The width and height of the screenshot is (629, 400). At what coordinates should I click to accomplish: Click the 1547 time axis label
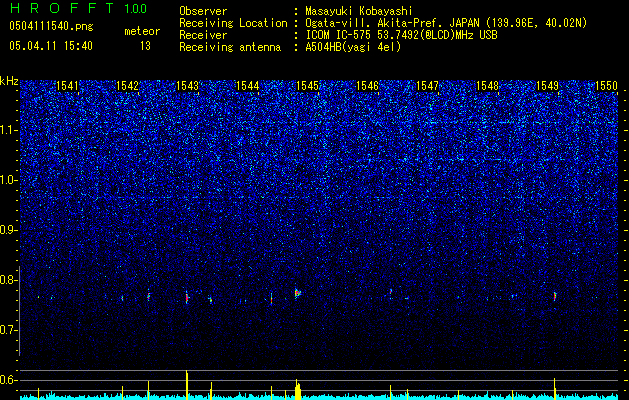coord(428,85)
